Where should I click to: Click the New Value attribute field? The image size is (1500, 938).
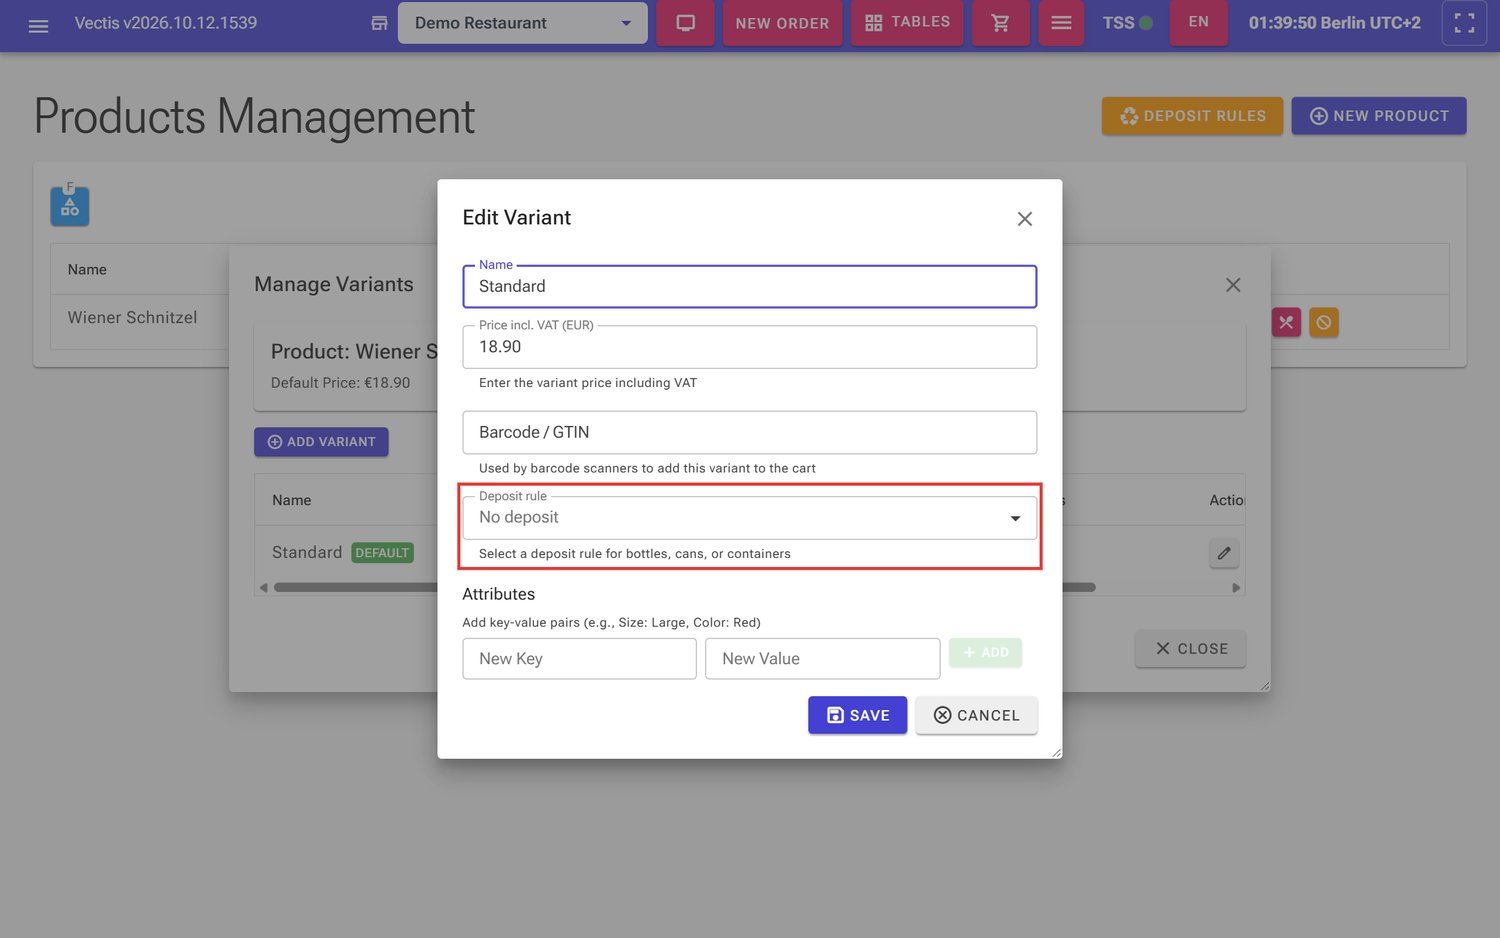coord(822,659)
